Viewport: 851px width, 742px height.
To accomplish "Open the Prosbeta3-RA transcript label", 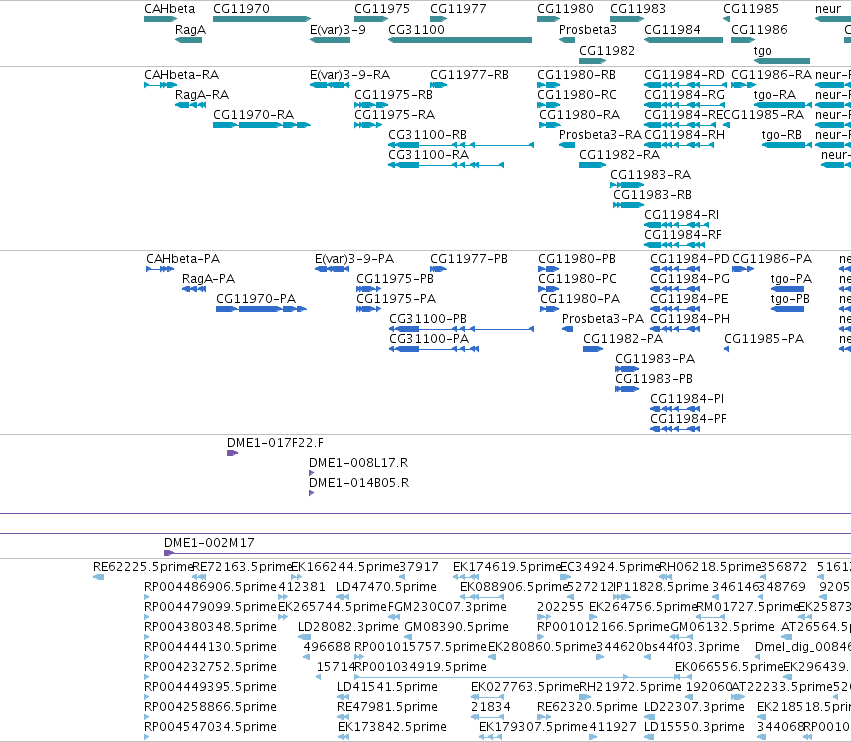I will click(600, 135).
